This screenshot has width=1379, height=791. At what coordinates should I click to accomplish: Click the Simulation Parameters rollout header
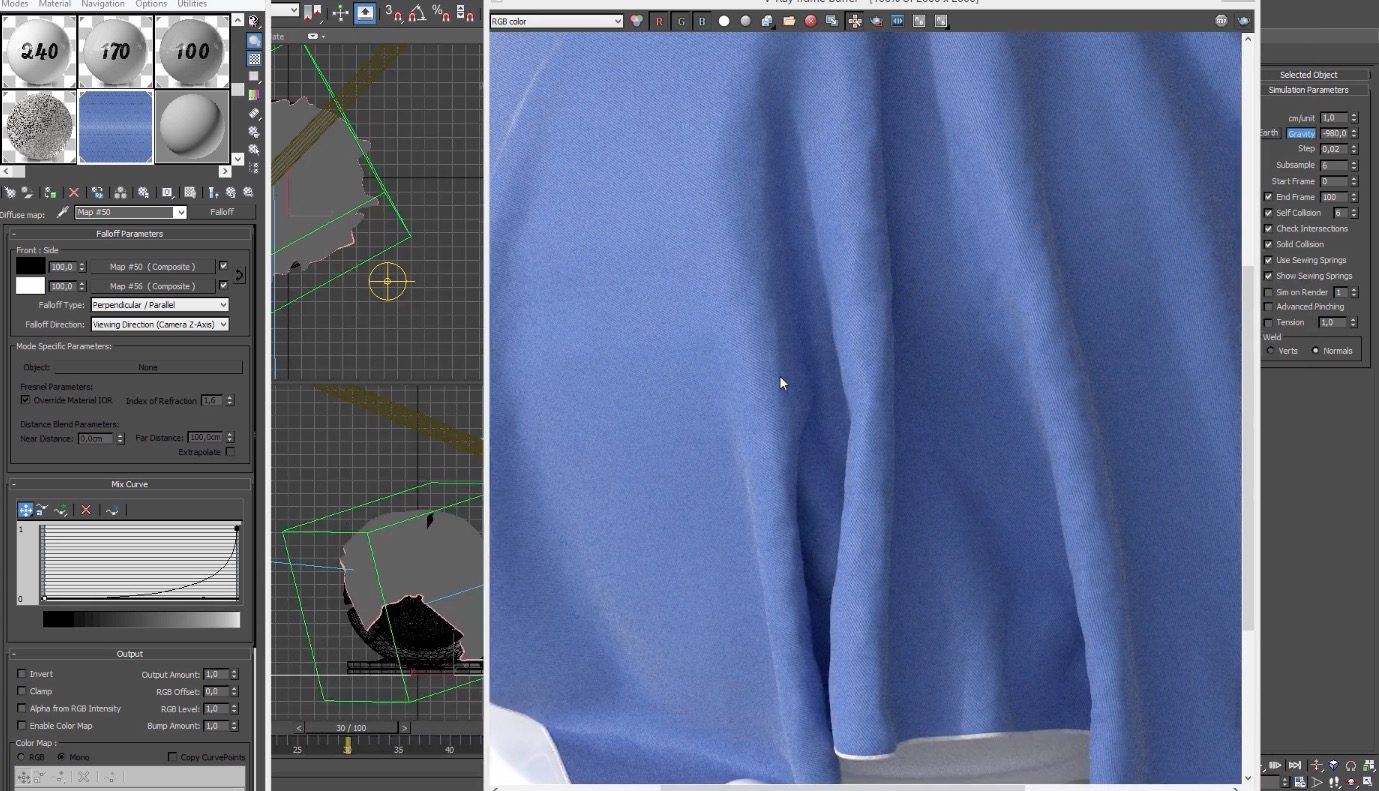pyautogui.click(x=1308, y=90)
